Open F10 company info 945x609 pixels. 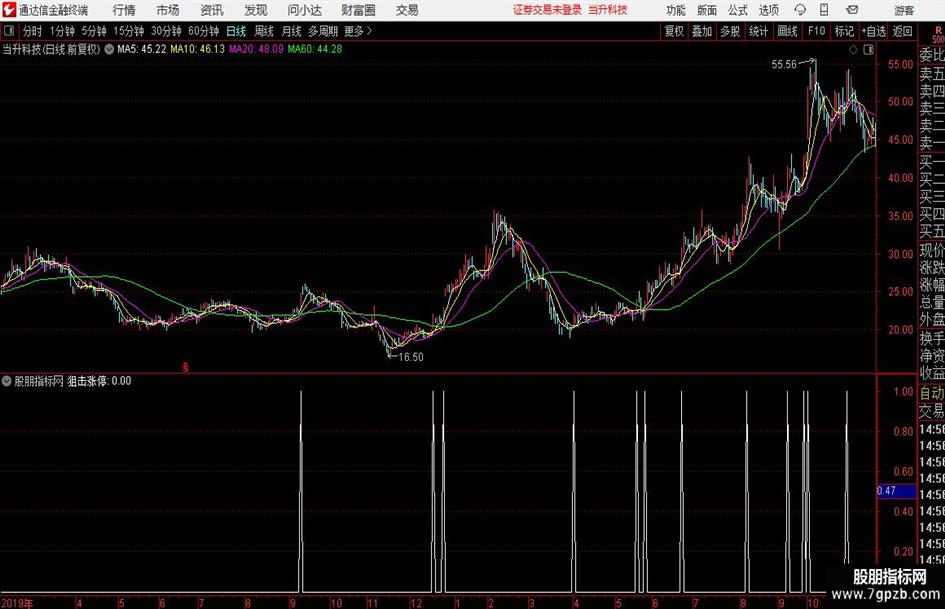(x=817, y=31)
